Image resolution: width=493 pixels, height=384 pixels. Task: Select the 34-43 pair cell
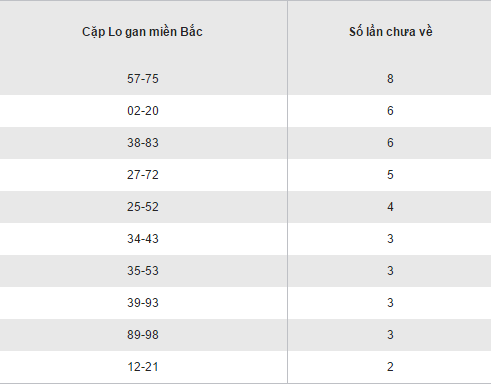tap(143, 239)
